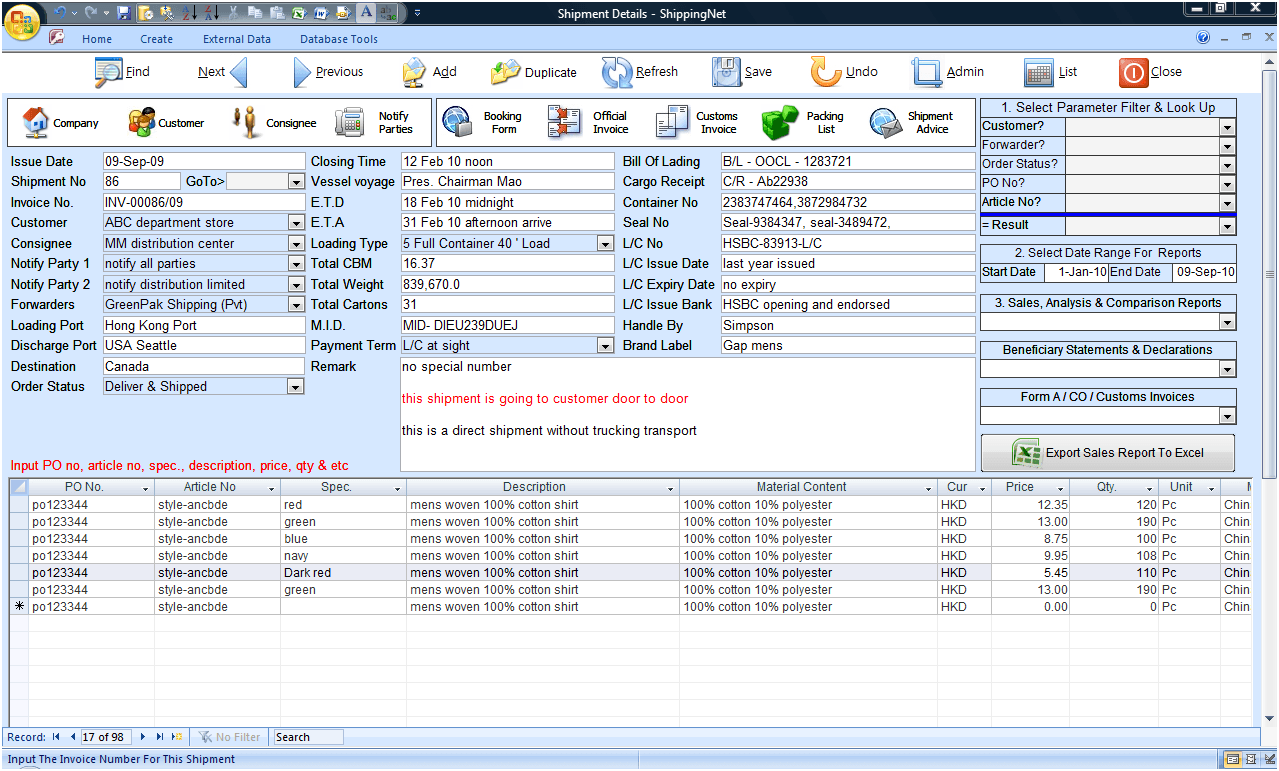Click the No Filter button
The image size is (1279, 771).
coord(229,736)
